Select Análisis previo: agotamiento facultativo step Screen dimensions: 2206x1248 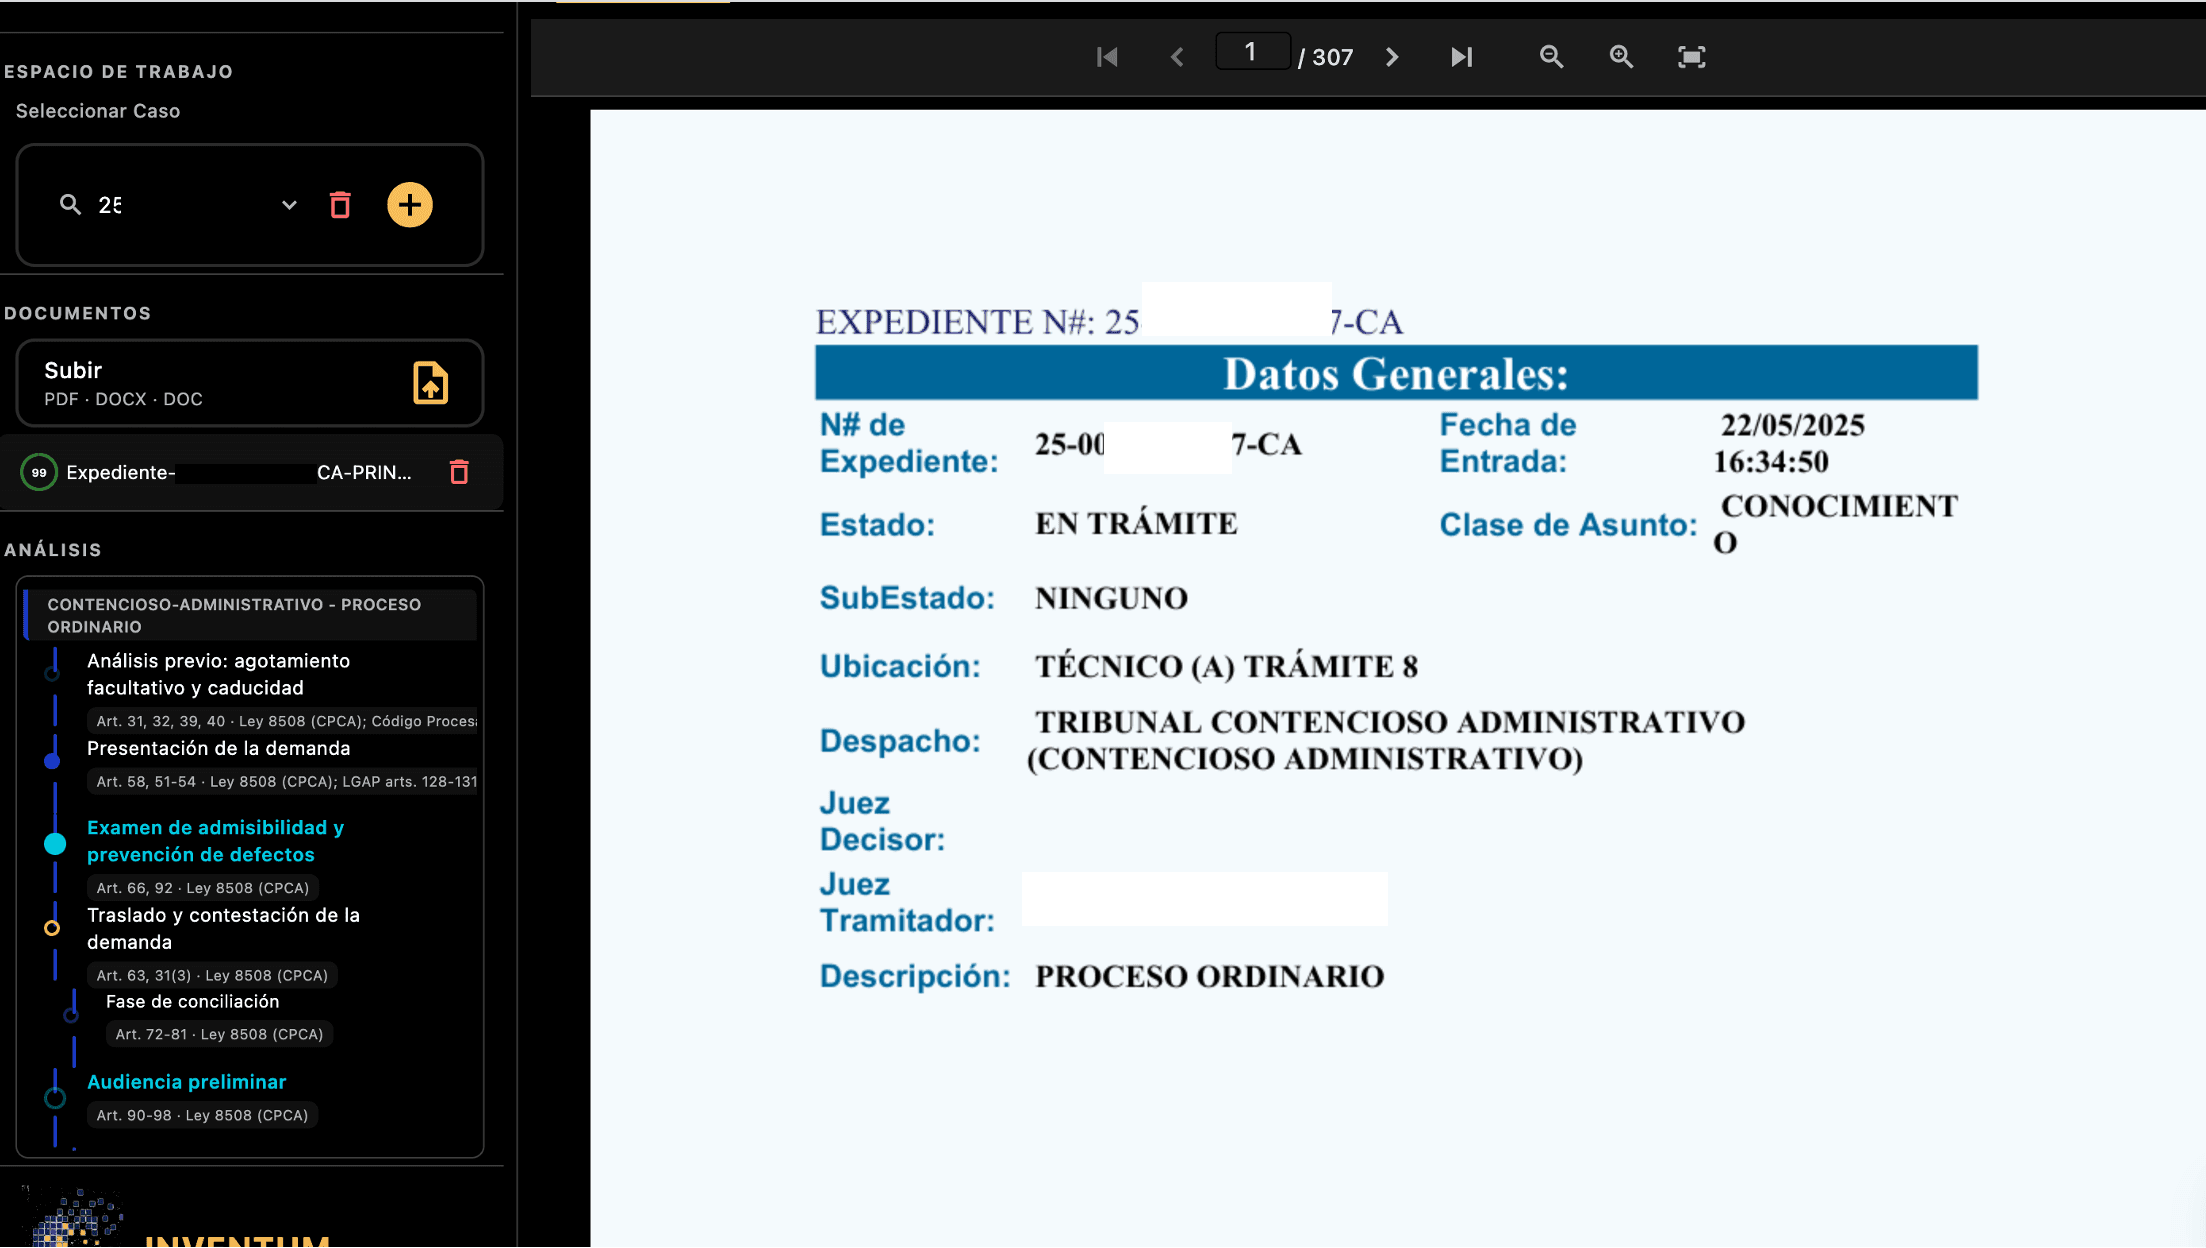tap(219, 674)
